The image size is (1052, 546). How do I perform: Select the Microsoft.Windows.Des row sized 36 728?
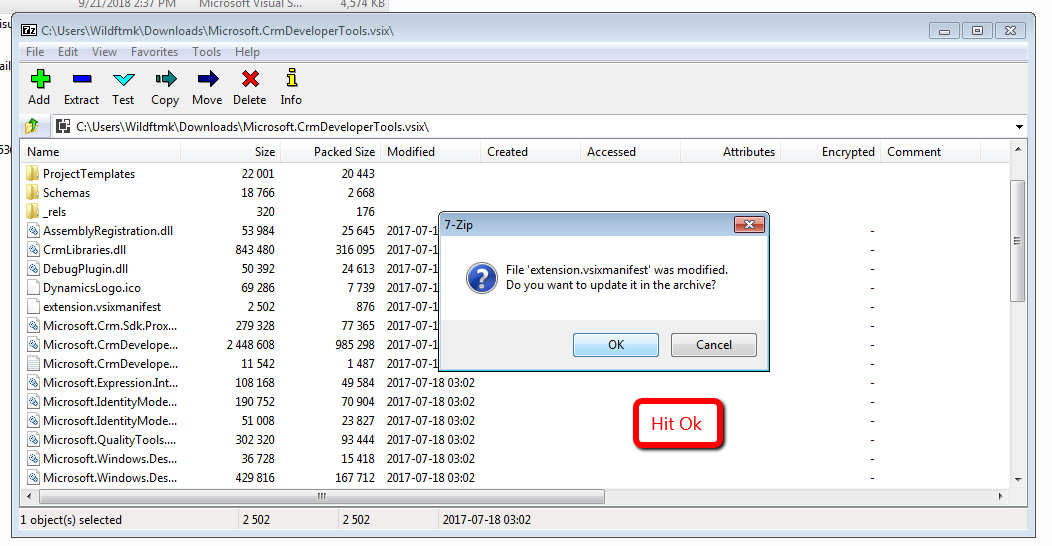[x=515, y=459]
